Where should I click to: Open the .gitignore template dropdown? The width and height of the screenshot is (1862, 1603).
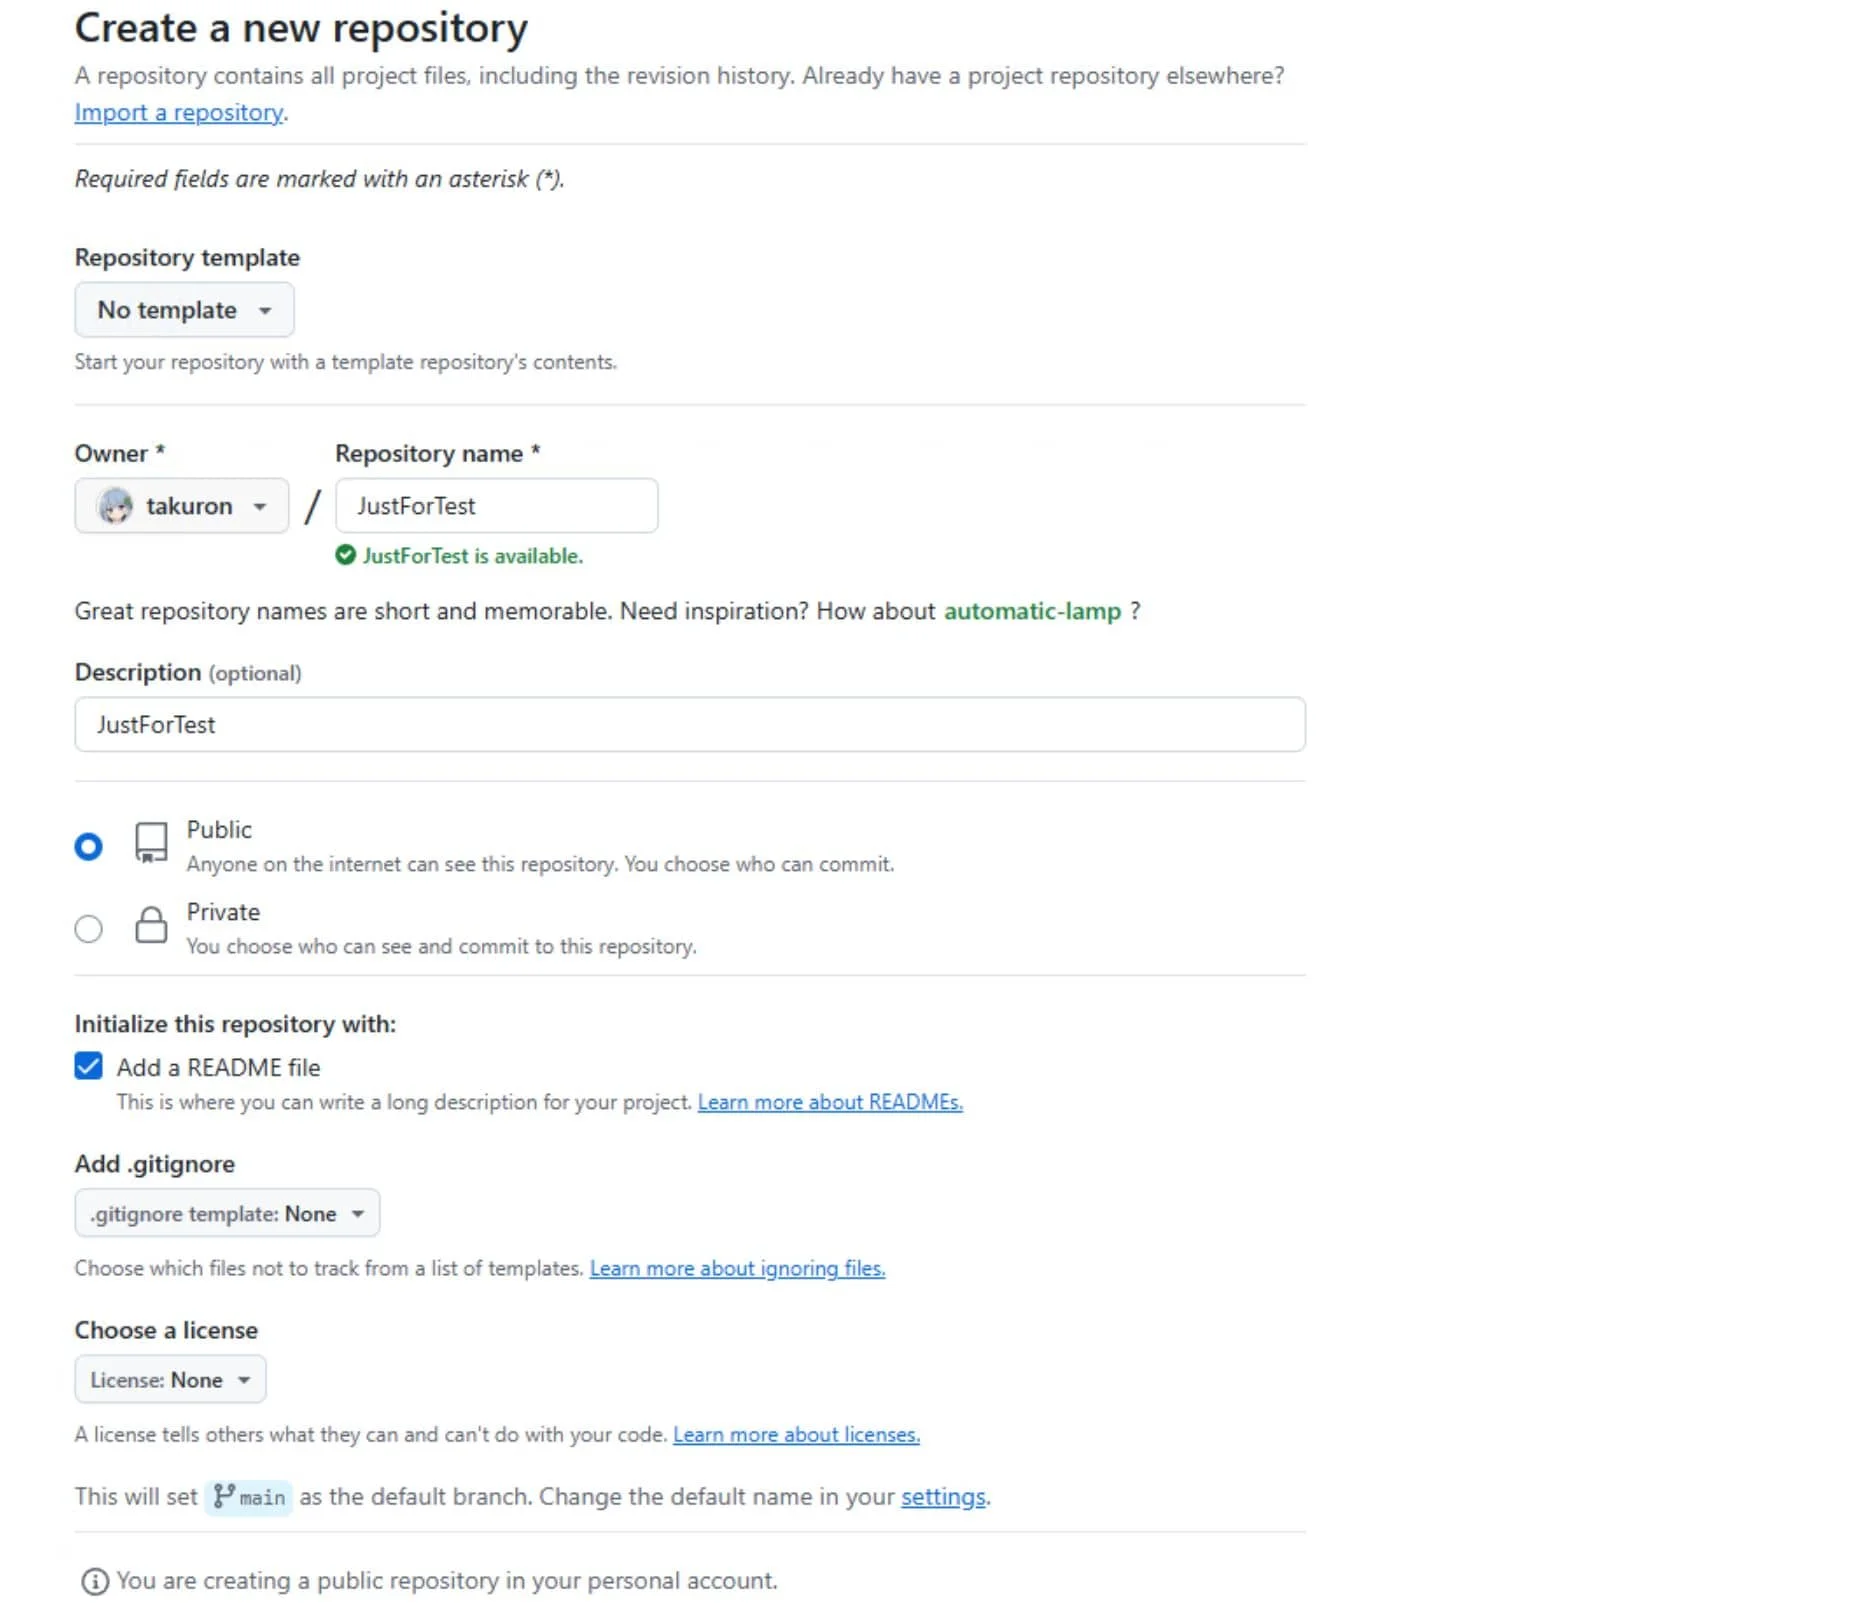(x=227, y=1213)
